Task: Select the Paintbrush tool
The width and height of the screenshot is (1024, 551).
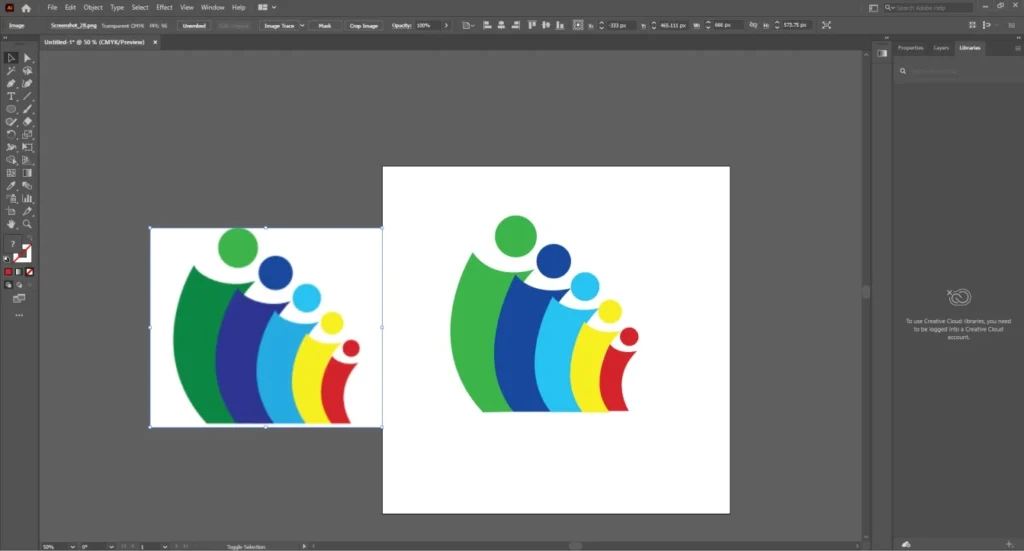Action: pyautogui.click(x=27, y=109)
